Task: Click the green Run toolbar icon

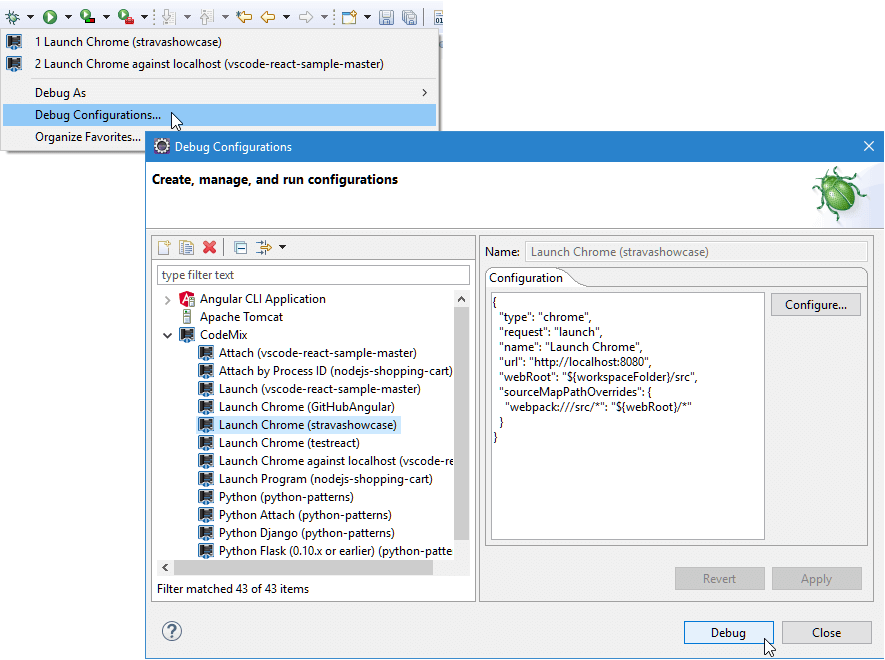Action: tap(50, 18)
